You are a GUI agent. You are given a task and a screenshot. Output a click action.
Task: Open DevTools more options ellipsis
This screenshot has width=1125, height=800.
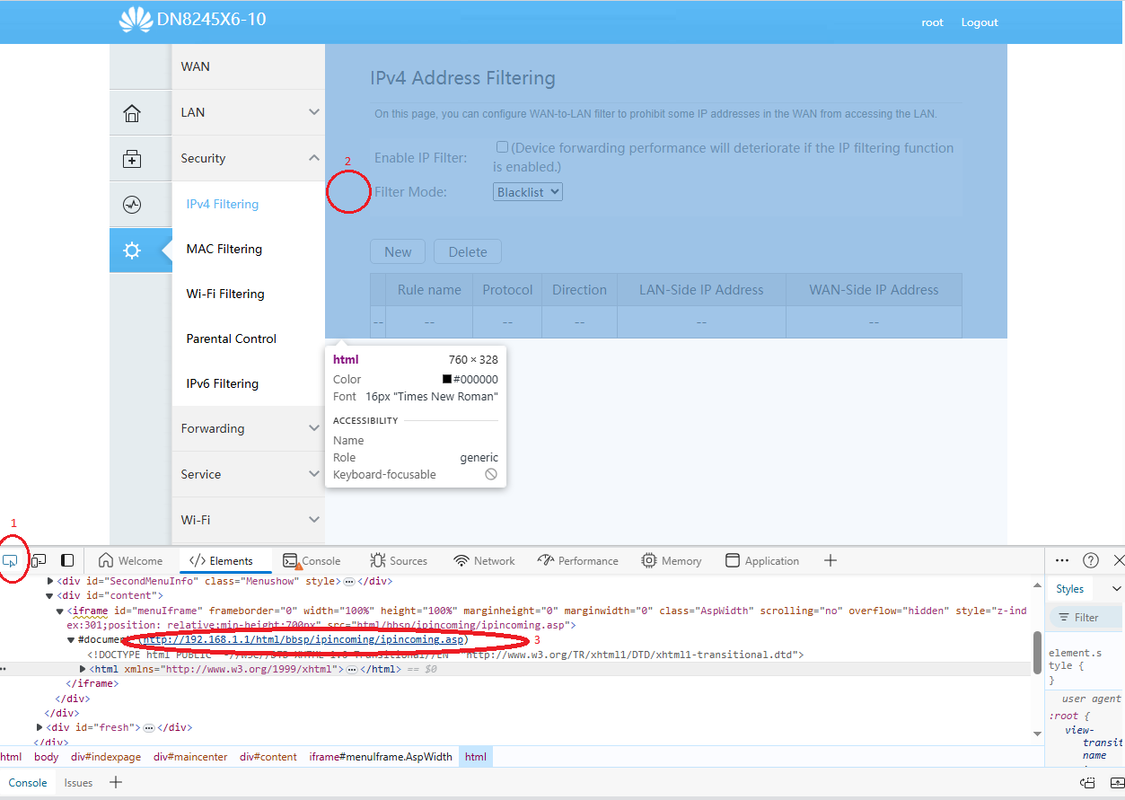click(1062, 560)
